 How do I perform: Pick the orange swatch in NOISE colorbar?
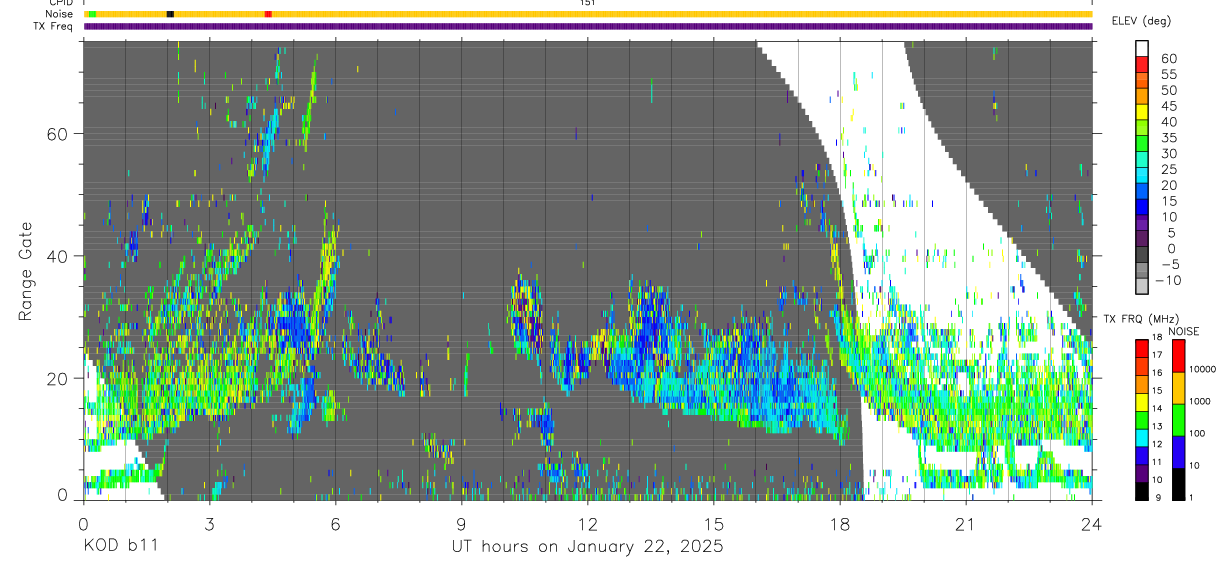(x=1178, y=387)
